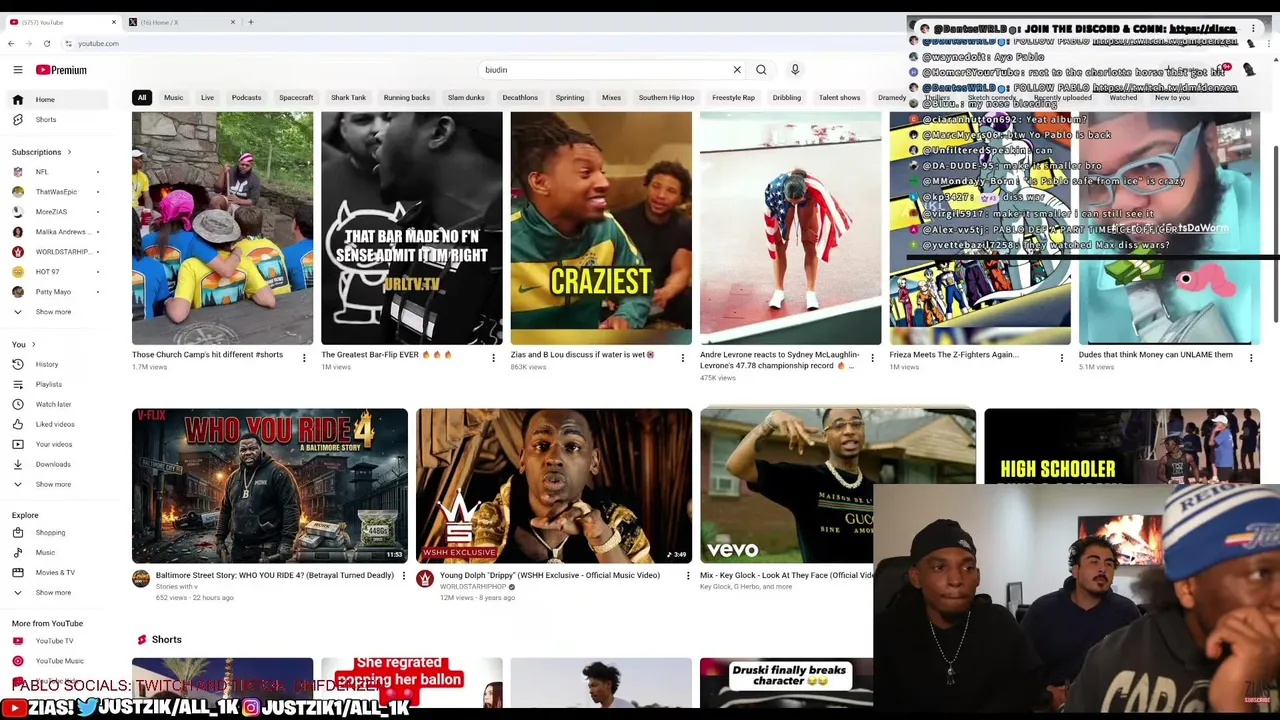1280x720 pixels.
Task: Open options for Baltimore Street Story video
Action: coord(404,576)
